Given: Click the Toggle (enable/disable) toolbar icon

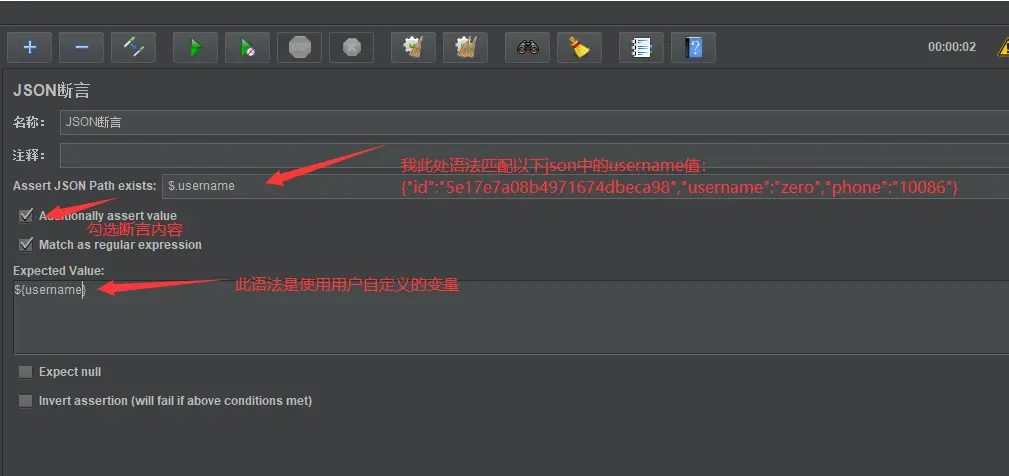Looking at the screenshot, I should [133, 48].
